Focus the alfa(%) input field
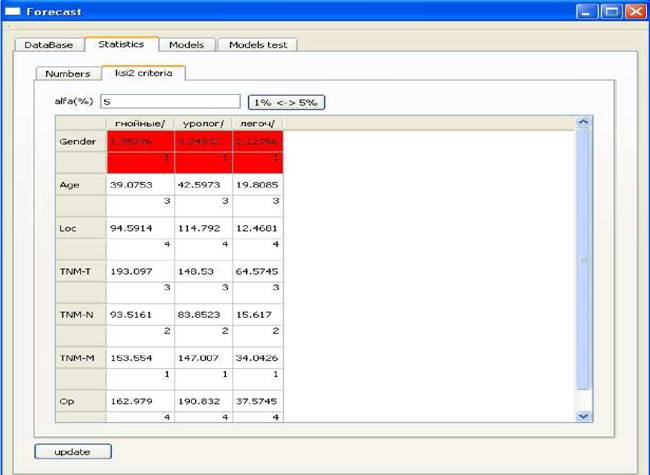This screenshot has width=650, height=475. click(x=170, y=102)
